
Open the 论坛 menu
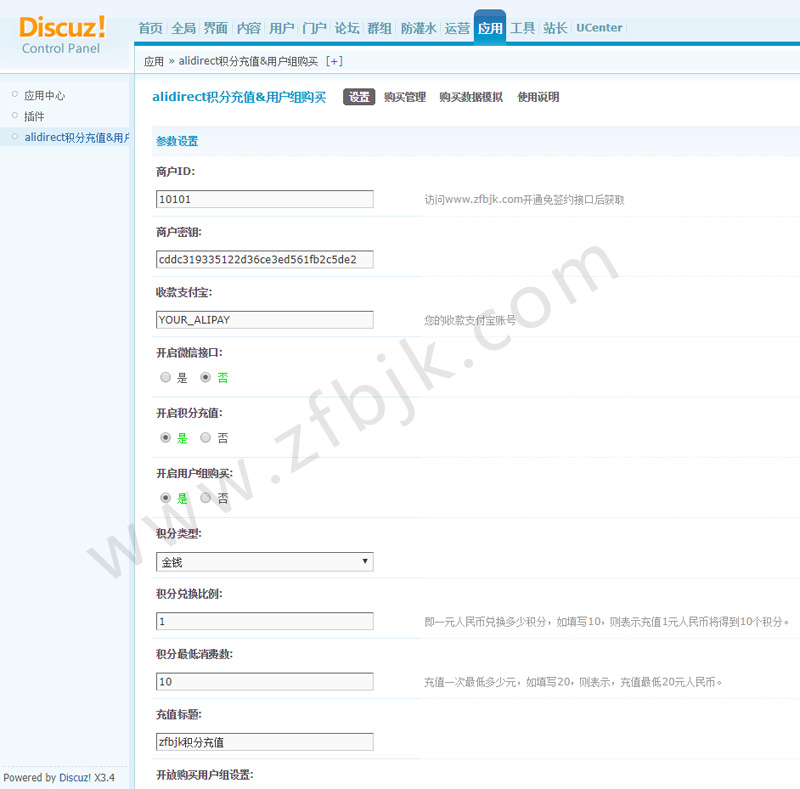pos(347,28)
